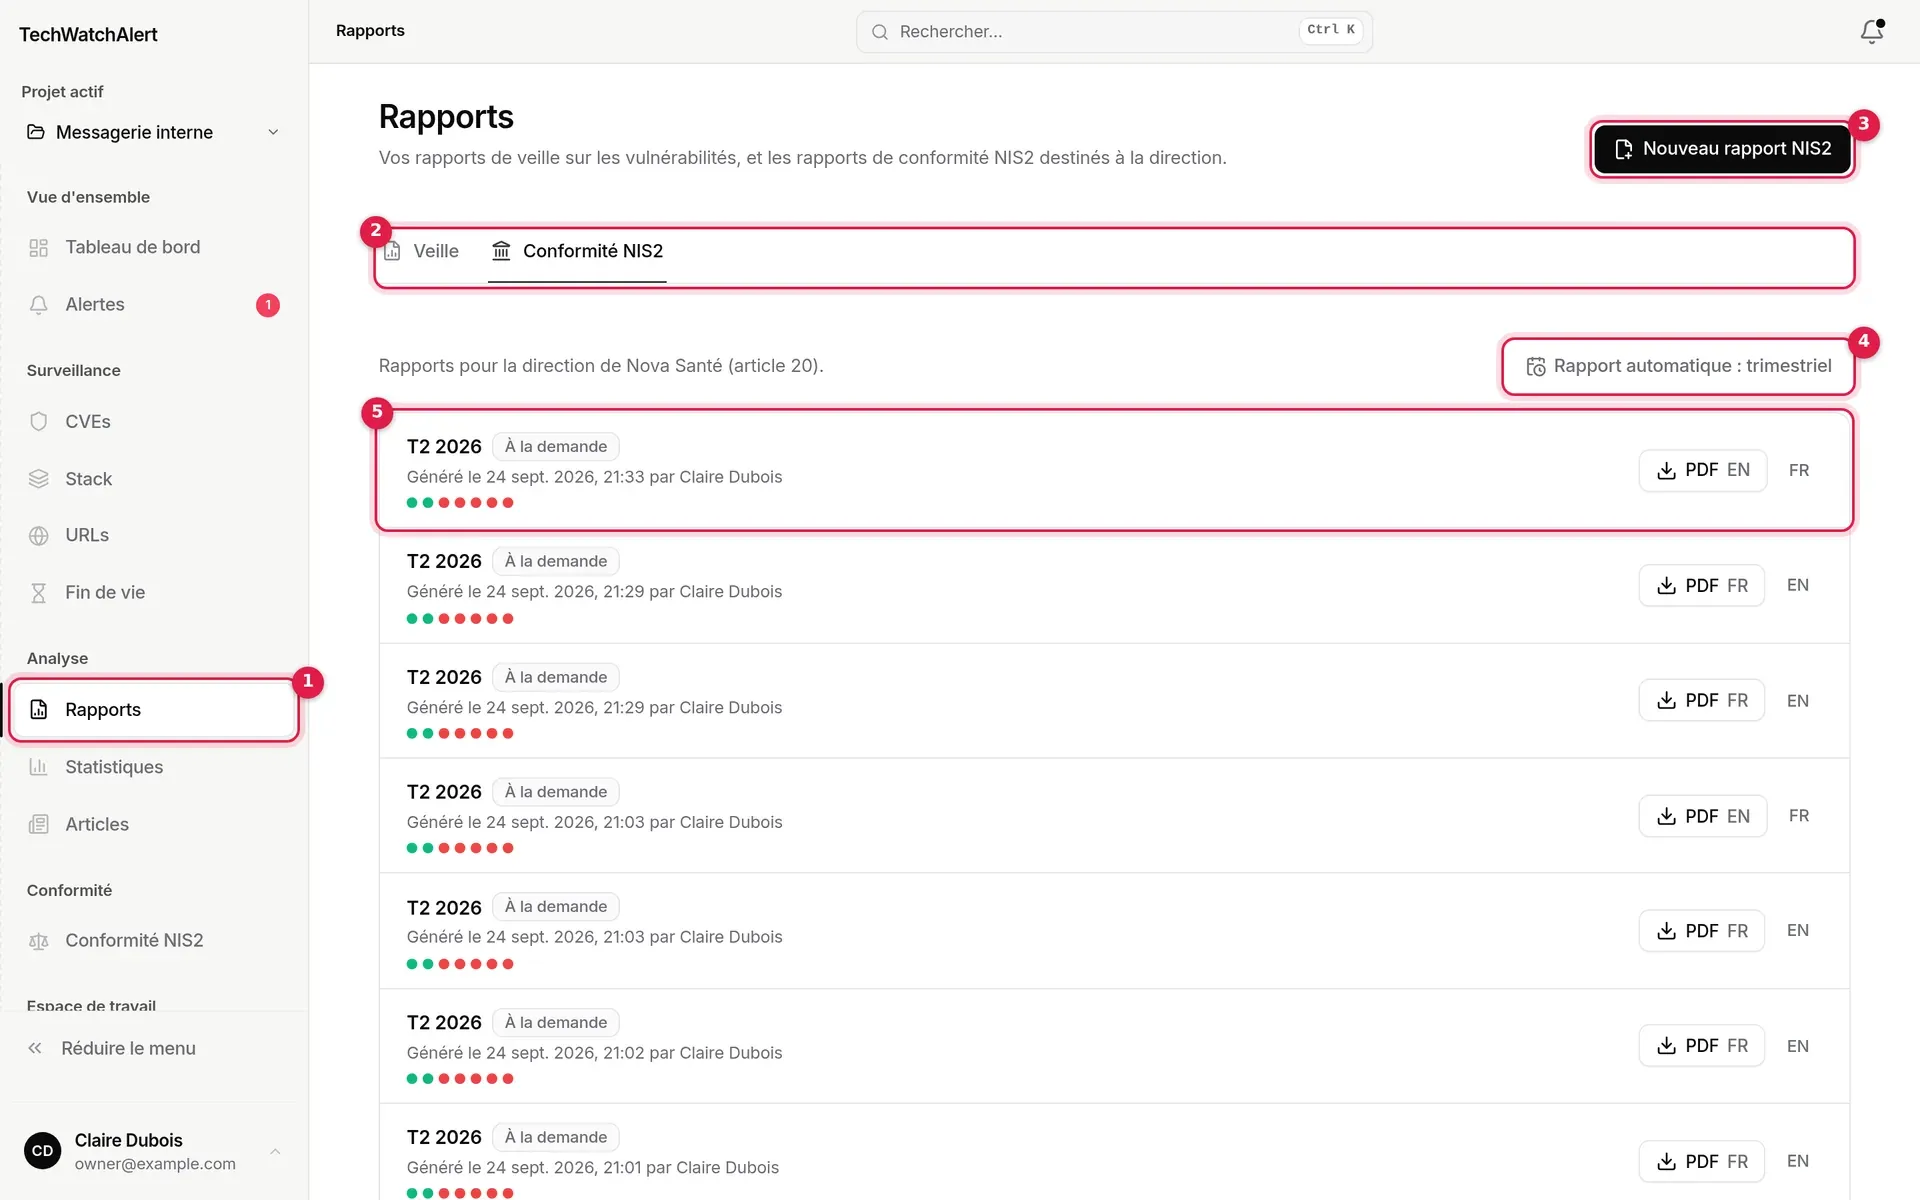Screen dimensions: 1920x1200
Task: Download PDF FR of 21:02 report
Action: tap(1702, 1046)
